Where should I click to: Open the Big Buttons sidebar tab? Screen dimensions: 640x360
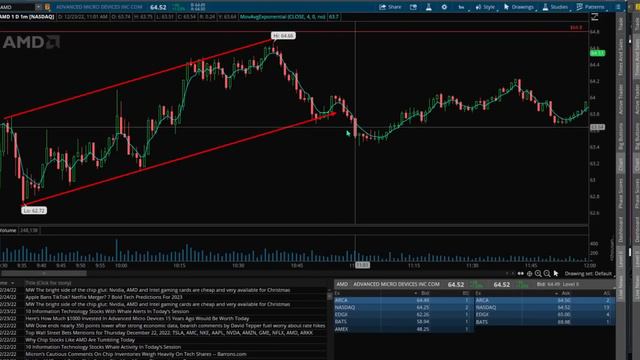point(621,136)
